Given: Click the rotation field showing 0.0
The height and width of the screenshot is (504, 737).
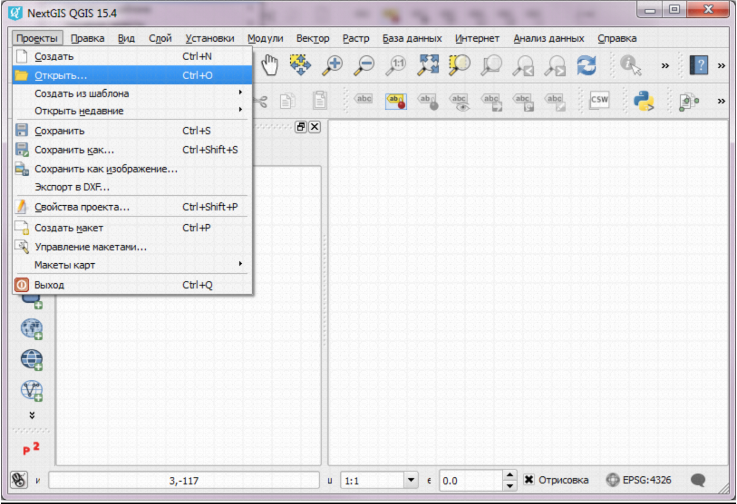Looking at the screenshot, I should click(x=470, y=480).
